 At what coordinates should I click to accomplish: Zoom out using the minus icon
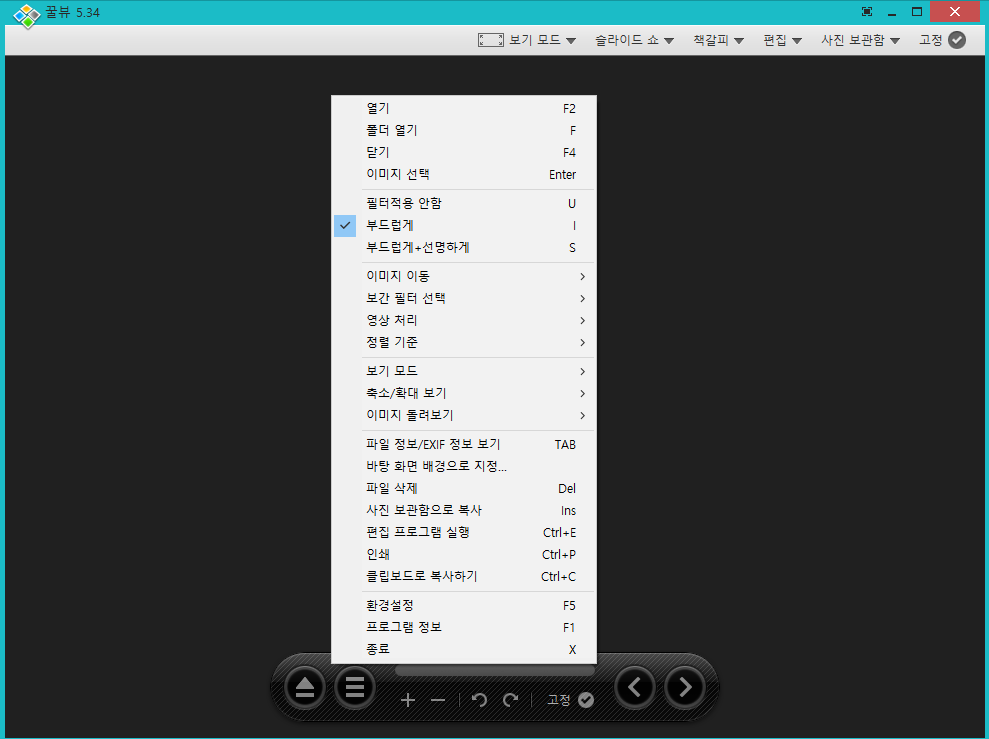pyautogui.click(x=437, y=700)
